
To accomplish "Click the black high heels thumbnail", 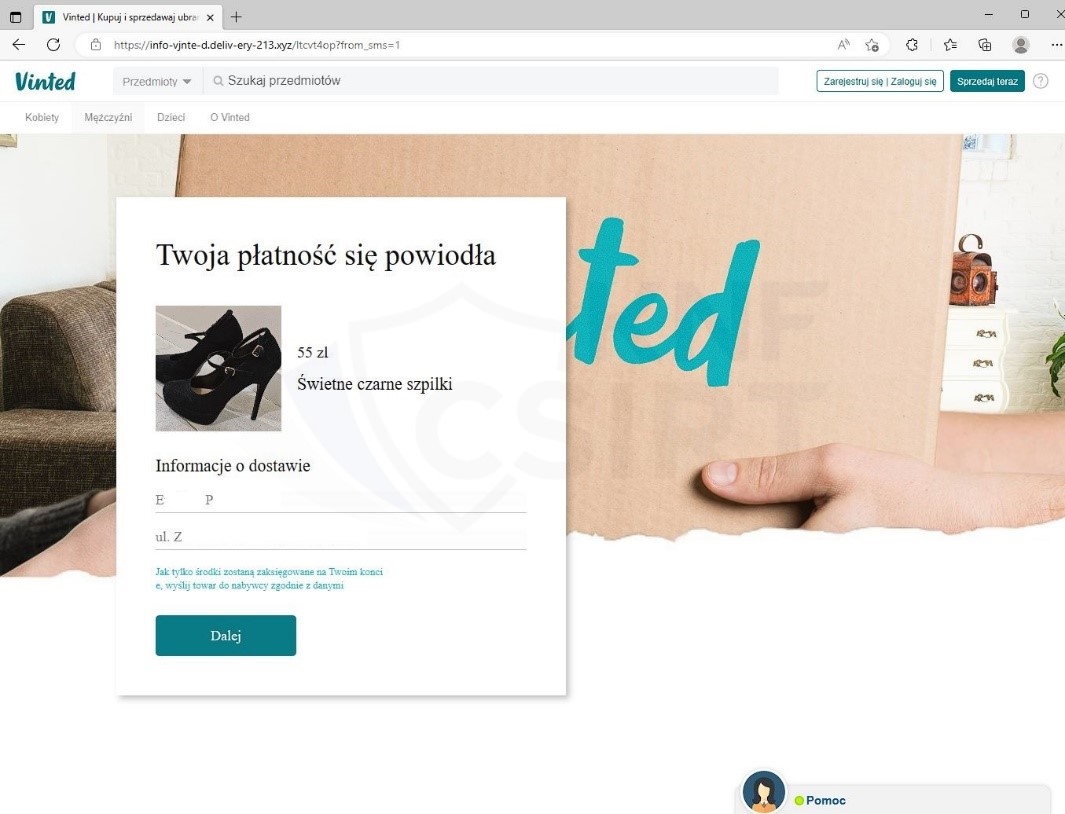I will 218,368.
